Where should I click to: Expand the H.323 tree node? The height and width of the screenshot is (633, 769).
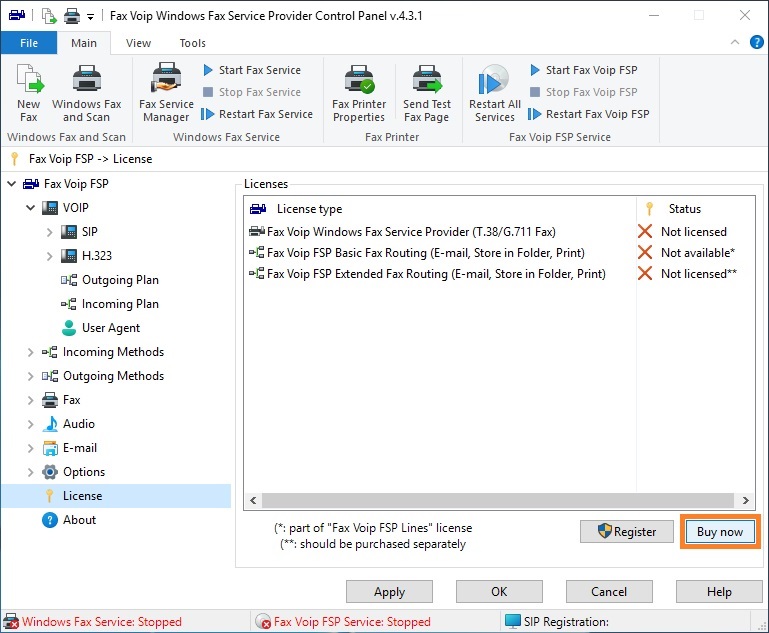tap(49, 256)
